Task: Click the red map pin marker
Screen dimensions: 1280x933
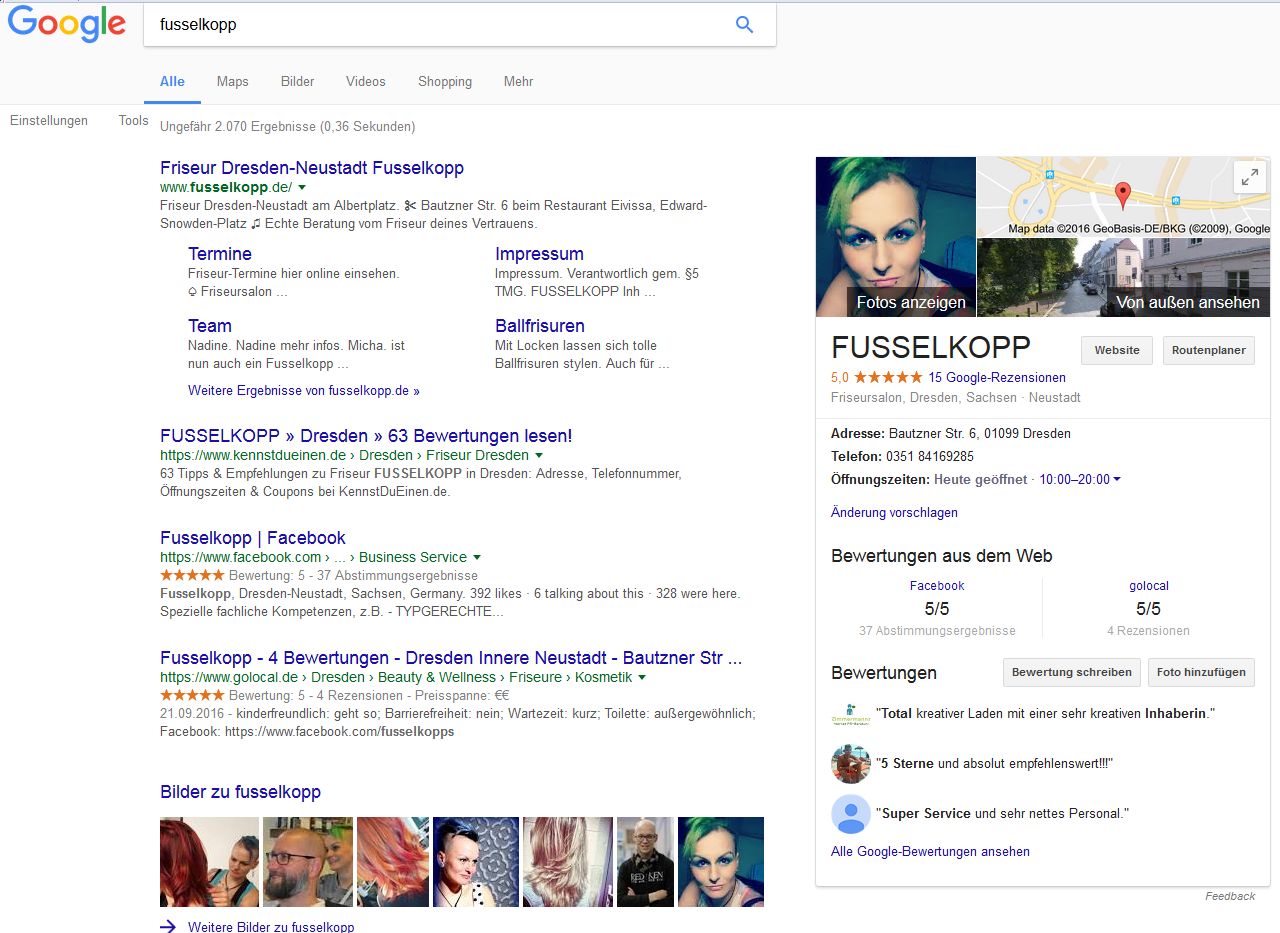Action: pos(1122,195)
